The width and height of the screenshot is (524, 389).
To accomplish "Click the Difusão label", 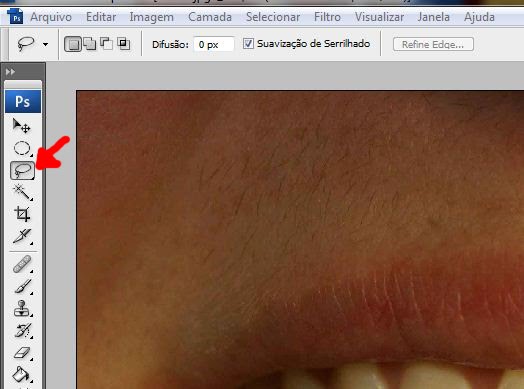I will 170,44.
